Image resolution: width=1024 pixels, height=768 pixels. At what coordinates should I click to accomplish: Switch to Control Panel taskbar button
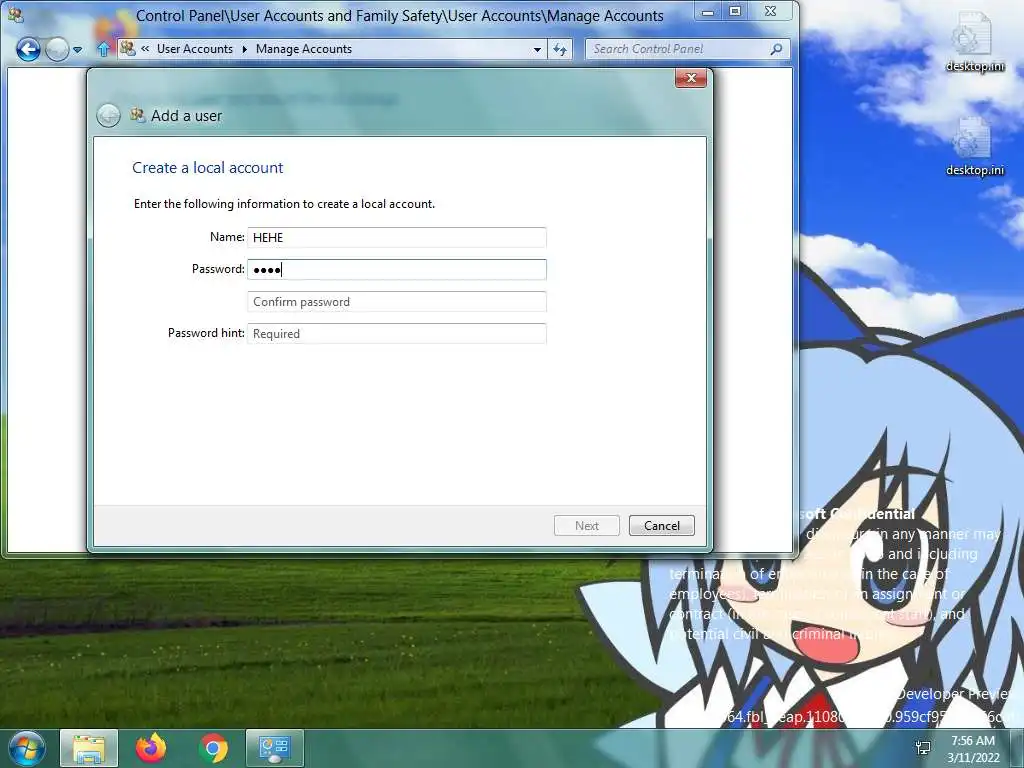click(274, 748)
